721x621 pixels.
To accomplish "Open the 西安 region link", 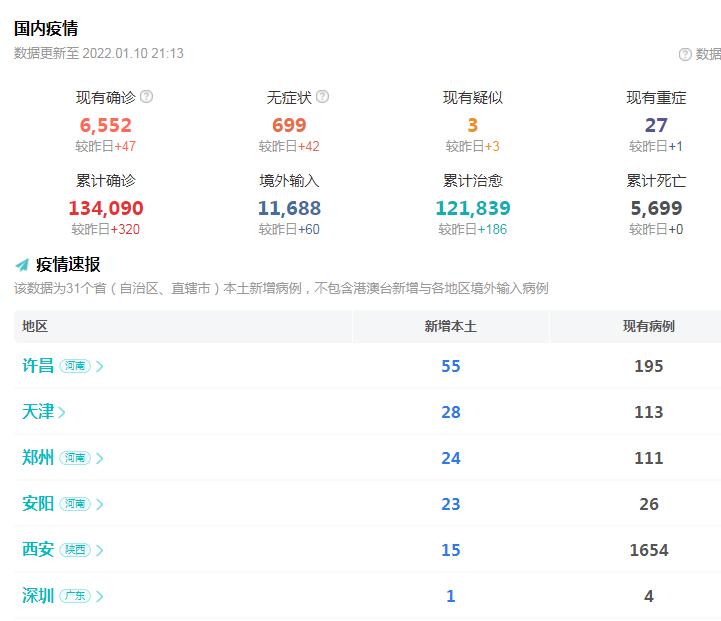I will (38, 550).
